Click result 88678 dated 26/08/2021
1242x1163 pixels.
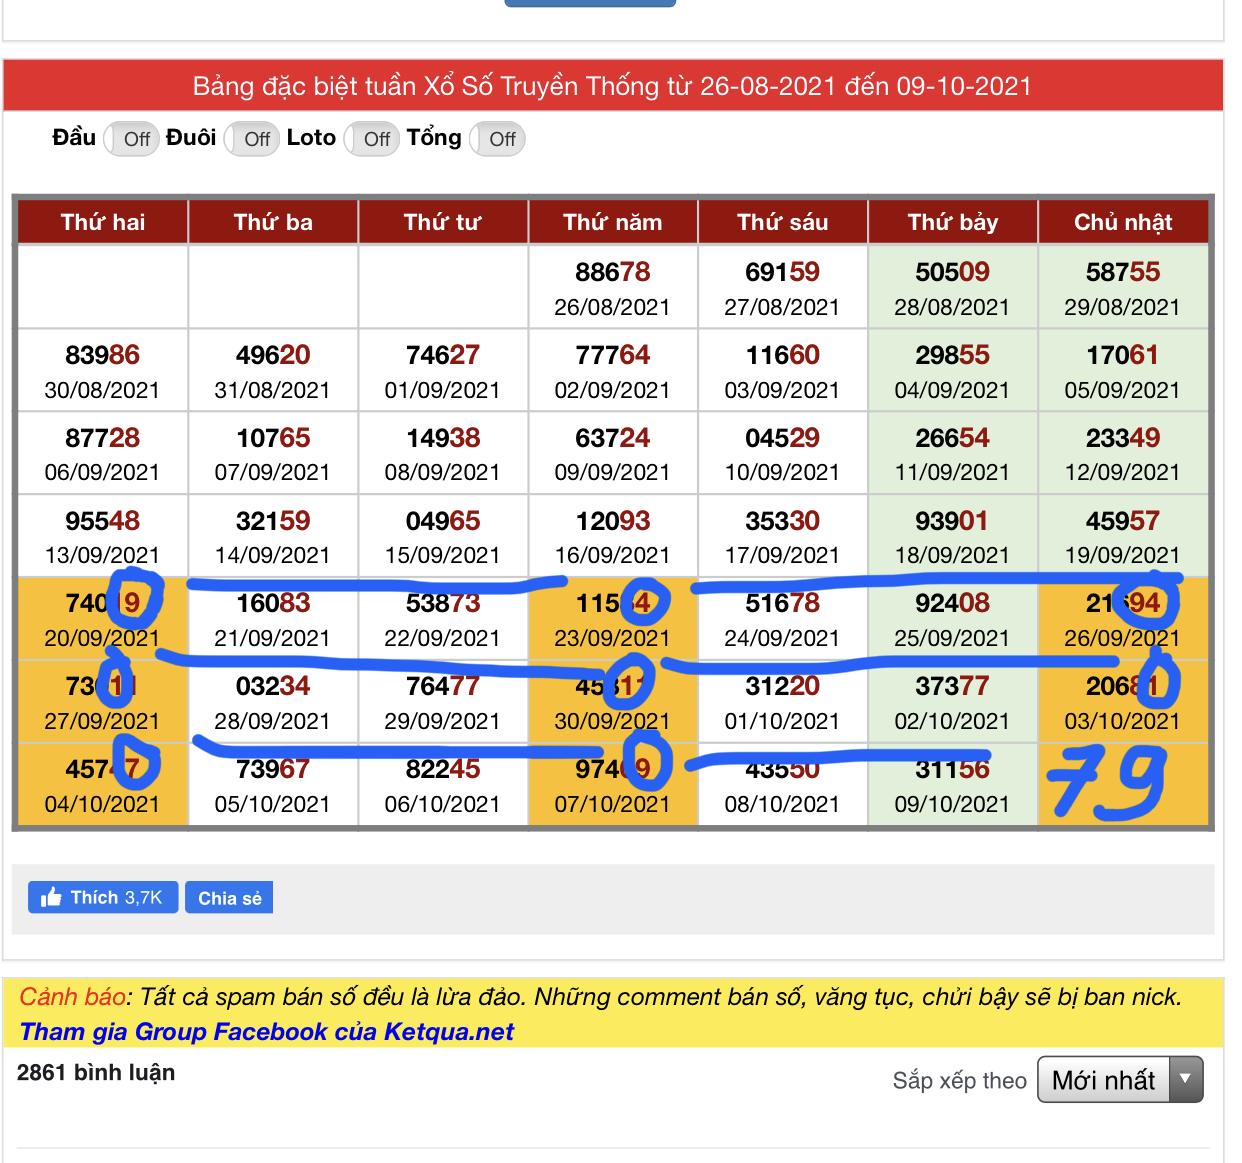point(613,287)
